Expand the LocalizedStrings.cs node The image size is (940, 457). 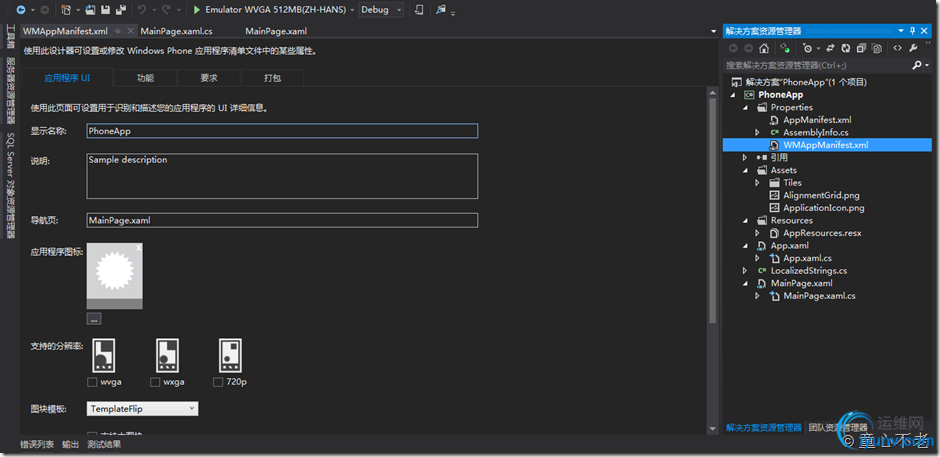click(x=745, y=270)
